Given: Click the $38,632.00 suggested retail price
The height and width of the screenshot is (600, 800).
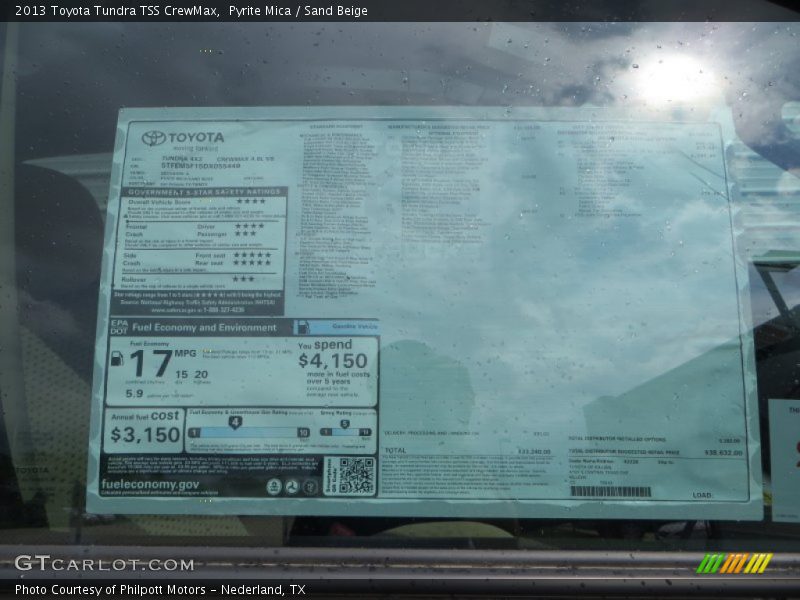Looking at the screenshot, I should coord(723,453).
